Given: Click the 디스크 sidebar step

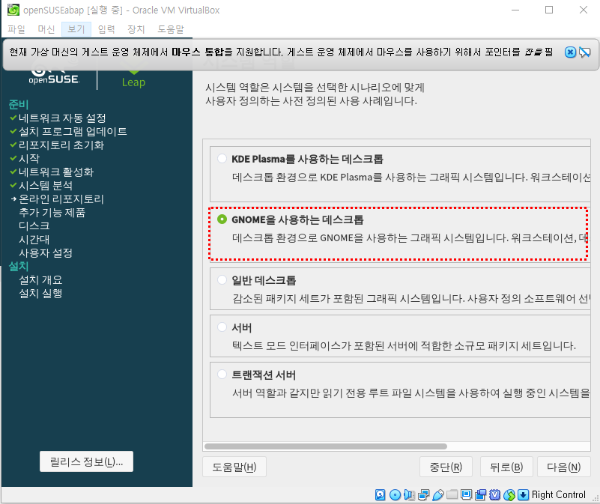Looking at the screenshot, I should [x=34, y=226].
